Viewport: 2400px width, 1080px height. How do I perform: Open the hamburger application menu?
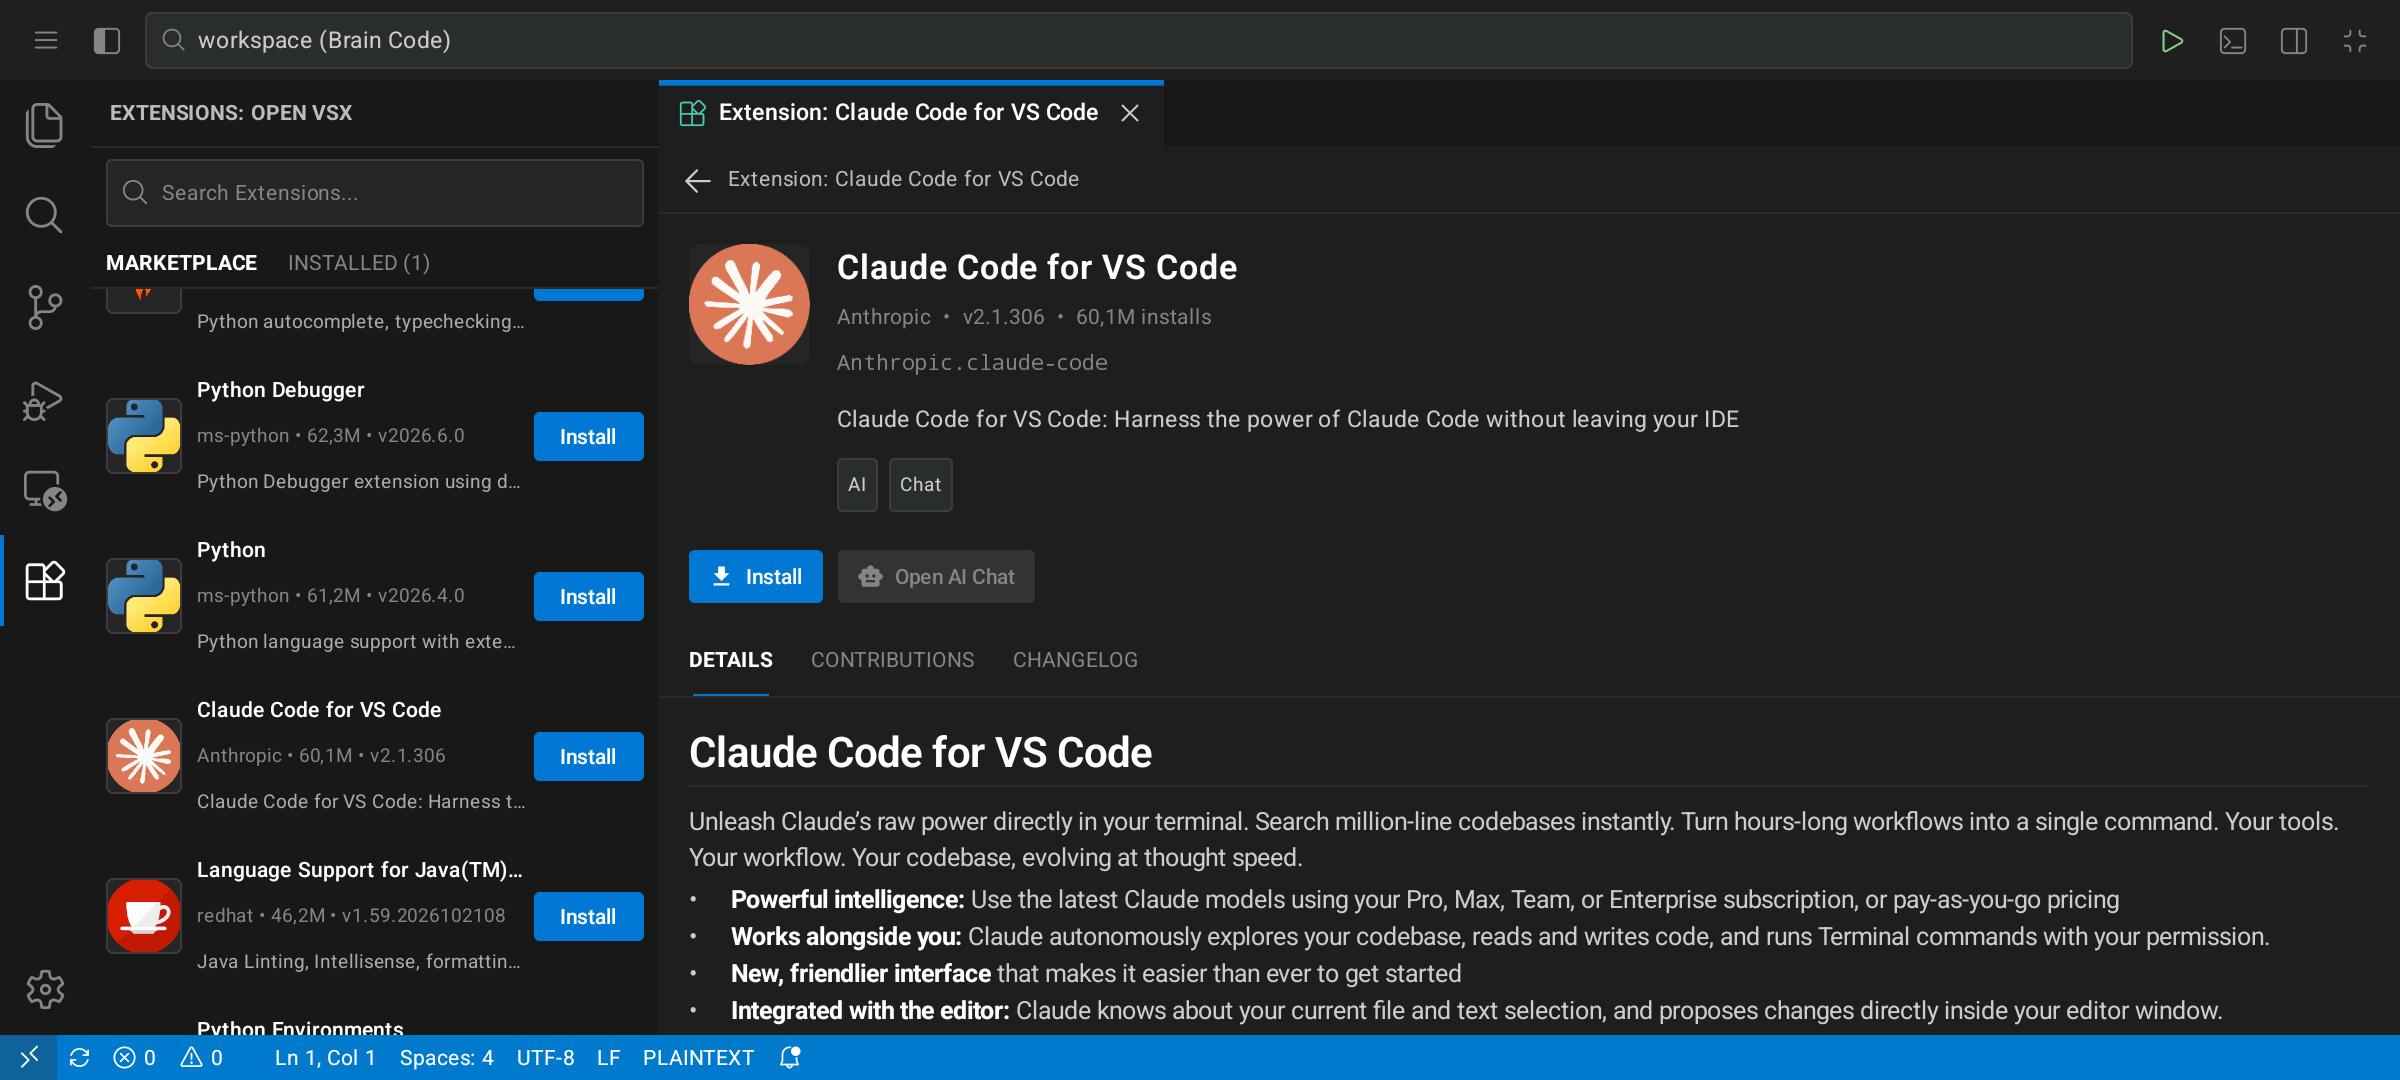[x=45, y=40]
